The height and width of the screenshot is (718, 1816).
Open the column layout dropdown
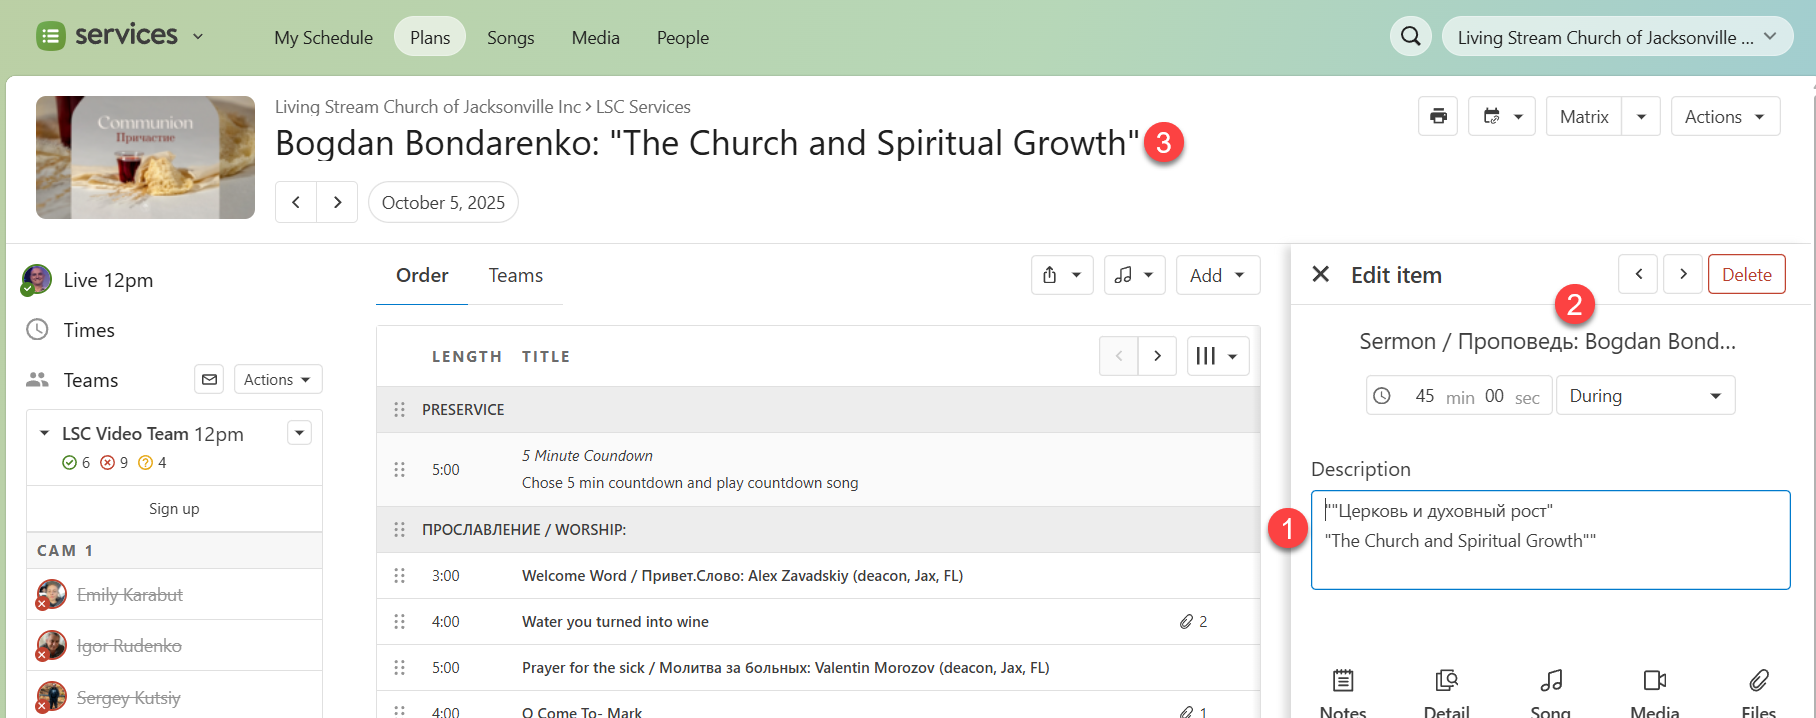[1217, 356]
